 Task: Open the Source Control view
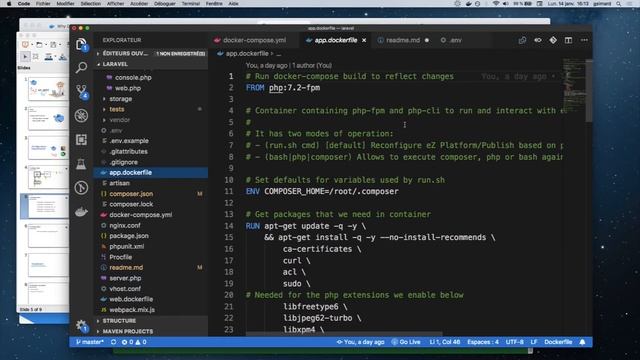click(81, 91)
